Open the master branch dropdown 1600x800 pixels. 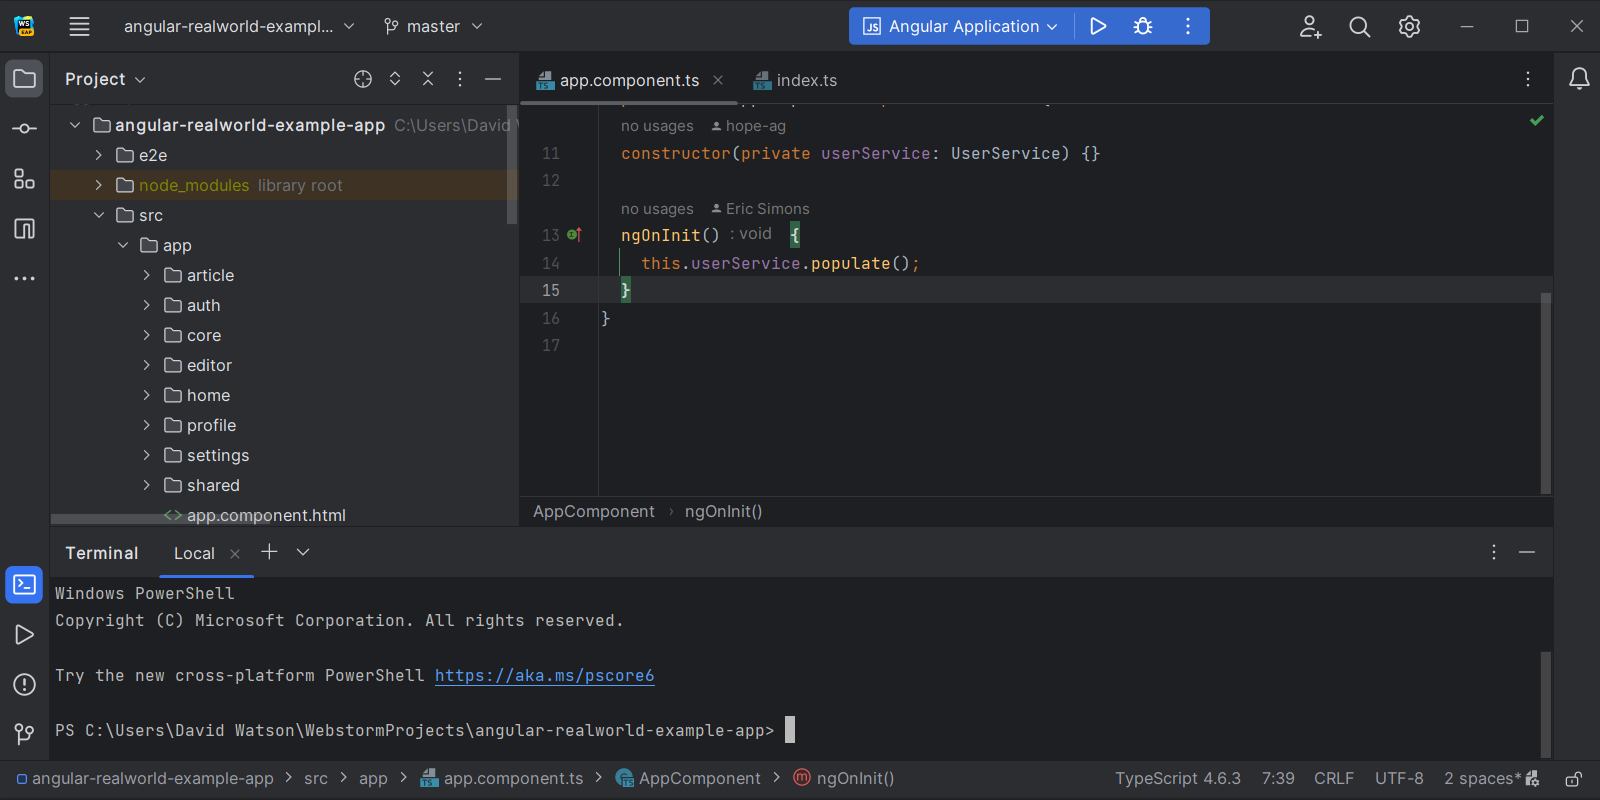coord(433,26)
